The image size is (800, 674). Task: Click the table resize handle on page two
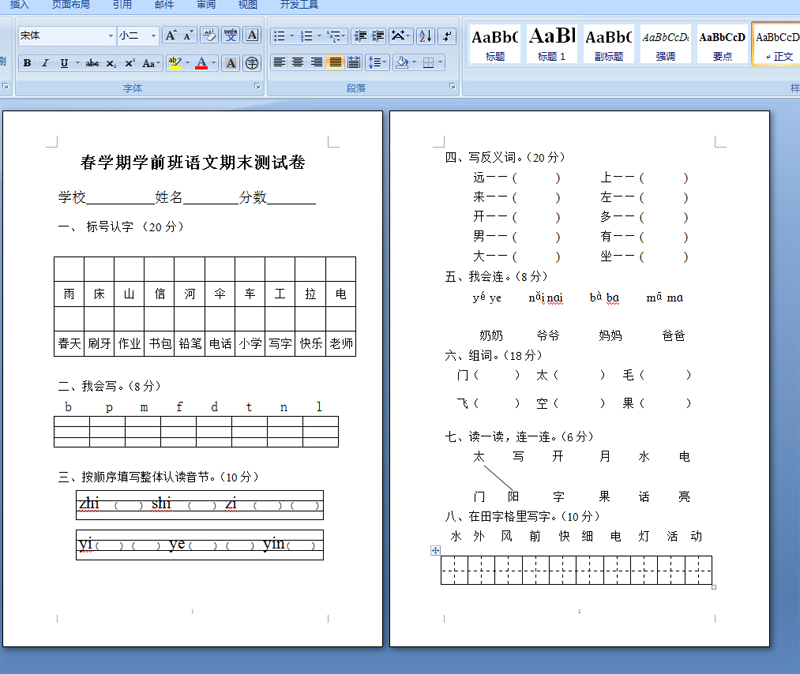coord(714,587)
